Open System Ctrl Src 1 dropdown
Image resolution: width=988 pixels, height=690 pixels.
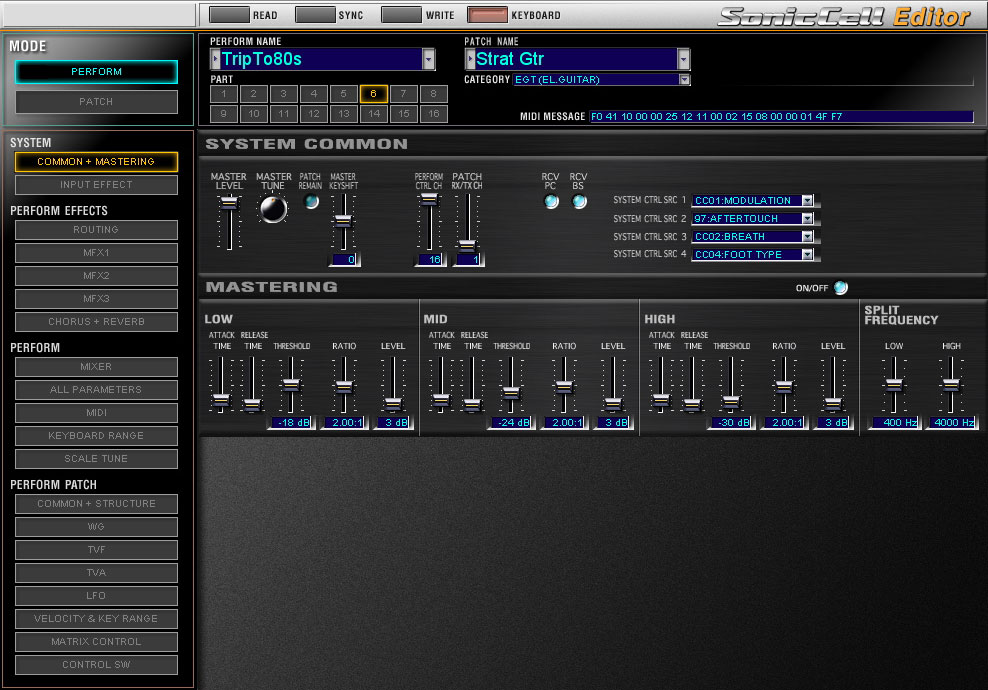pos(807,200)
